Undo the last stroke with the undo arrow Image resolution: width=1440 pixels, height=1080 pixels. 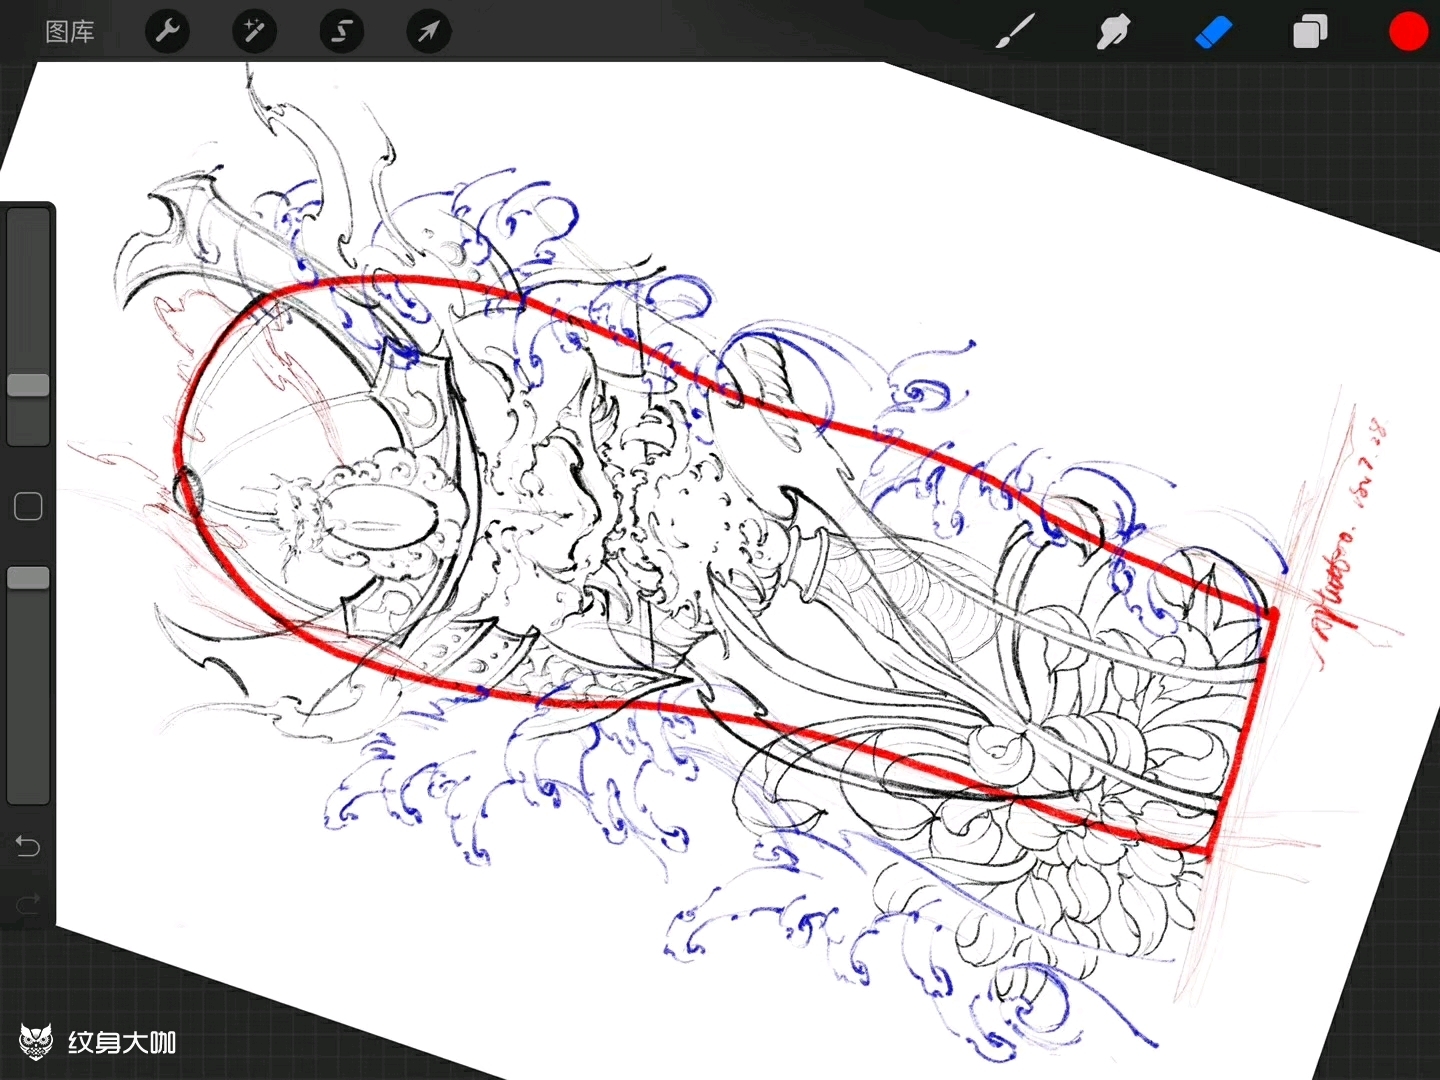point(28,847)
